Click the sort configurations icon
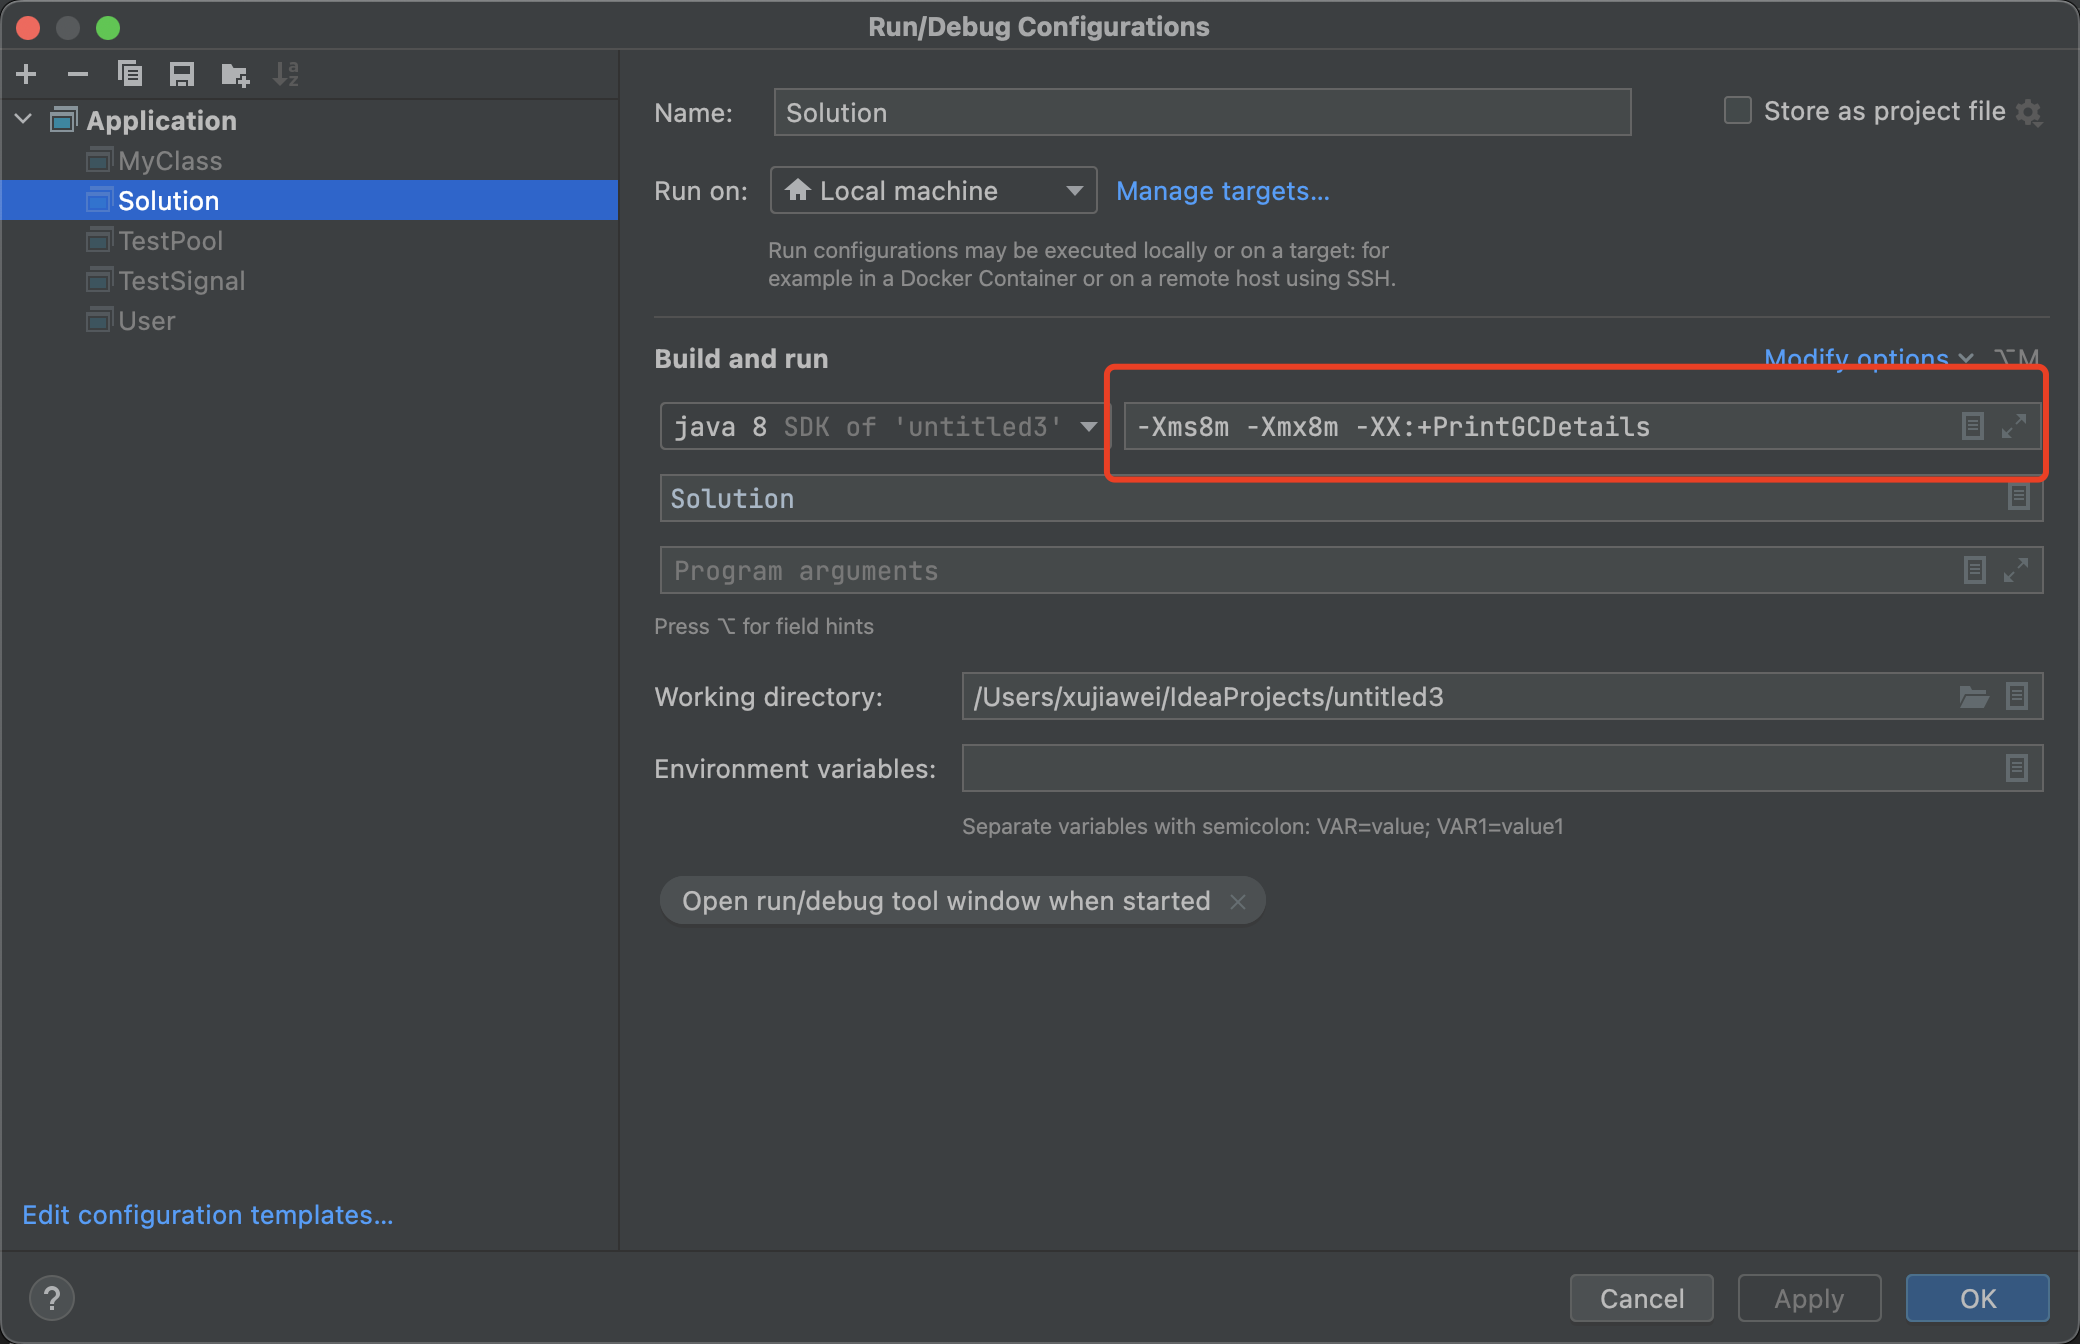 [x=288, y=74]
